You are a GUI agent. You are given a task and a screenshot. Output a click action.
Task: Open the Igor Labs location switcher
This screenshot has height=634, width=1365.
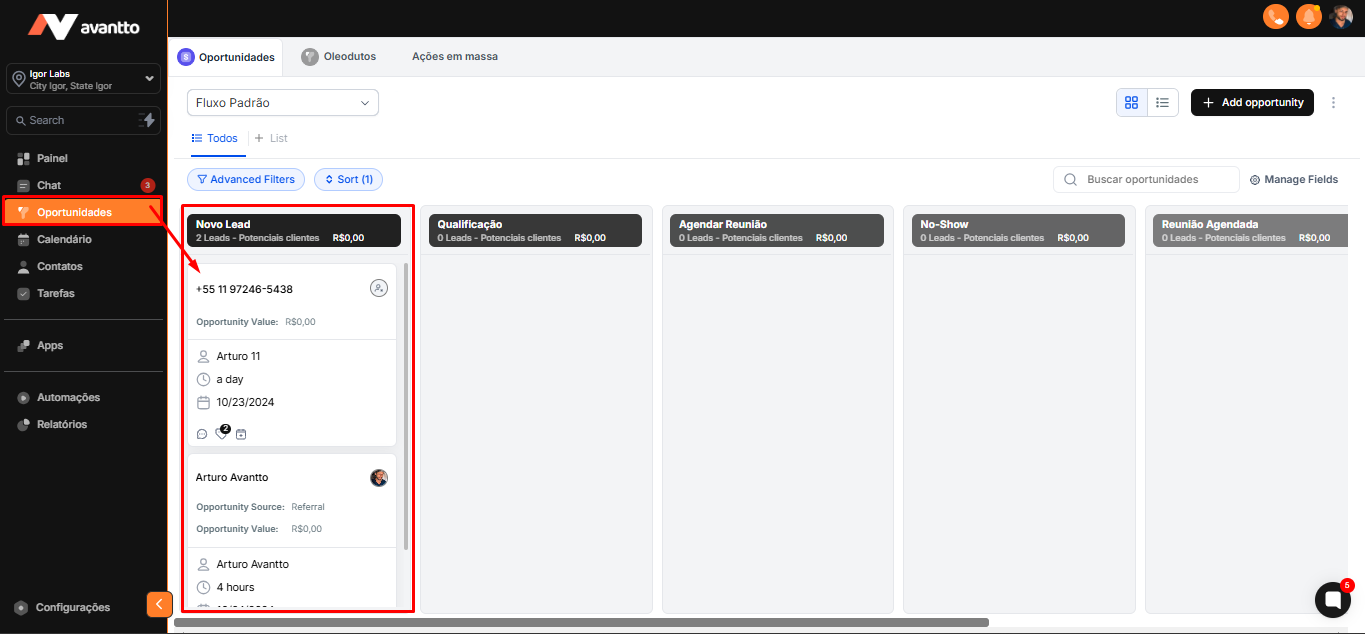click(83, 79)
